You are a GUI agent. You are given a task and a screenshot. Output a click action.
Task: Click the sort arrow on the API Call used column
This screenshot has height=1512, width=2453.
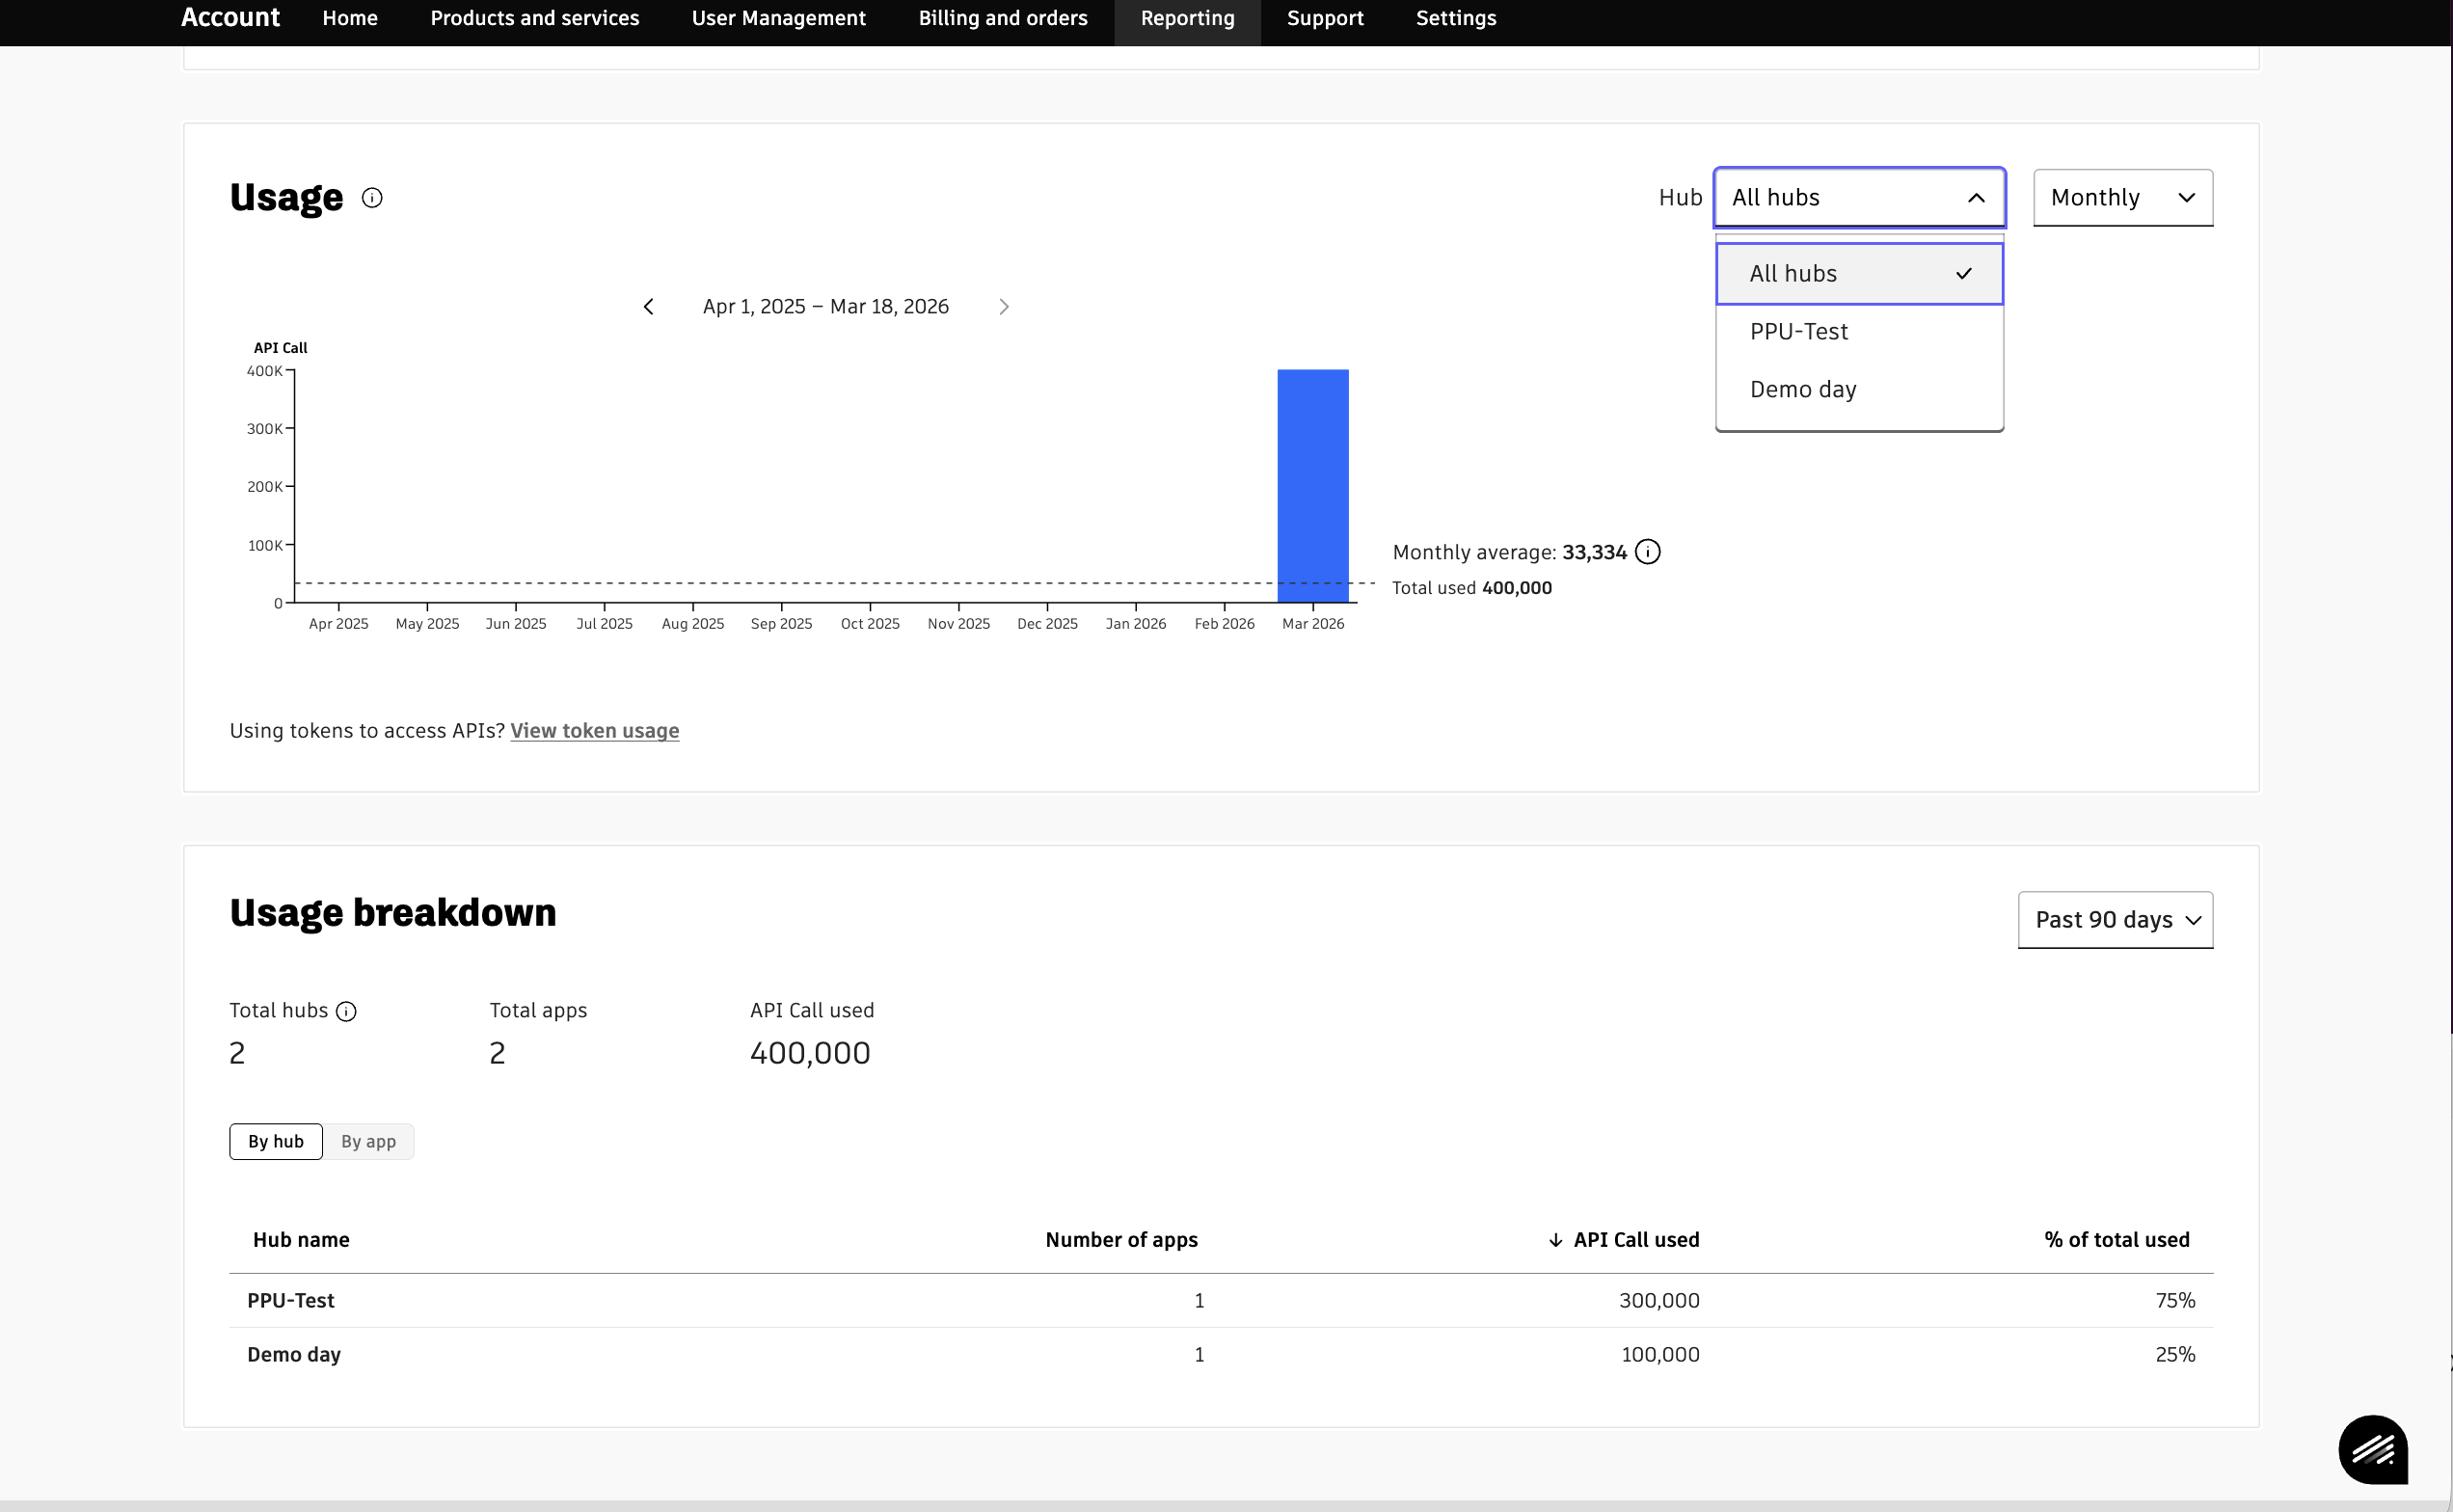1555,1240
